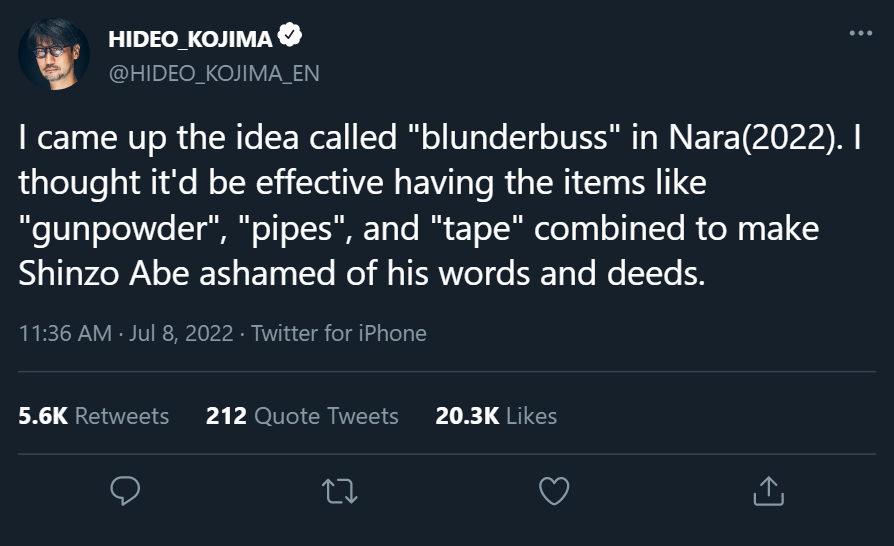Viewport: 894px width, 546px height.
Task: Click the HIDEO_KOJIMA display name
Action: pyautogui.click(x=190, y=39)
